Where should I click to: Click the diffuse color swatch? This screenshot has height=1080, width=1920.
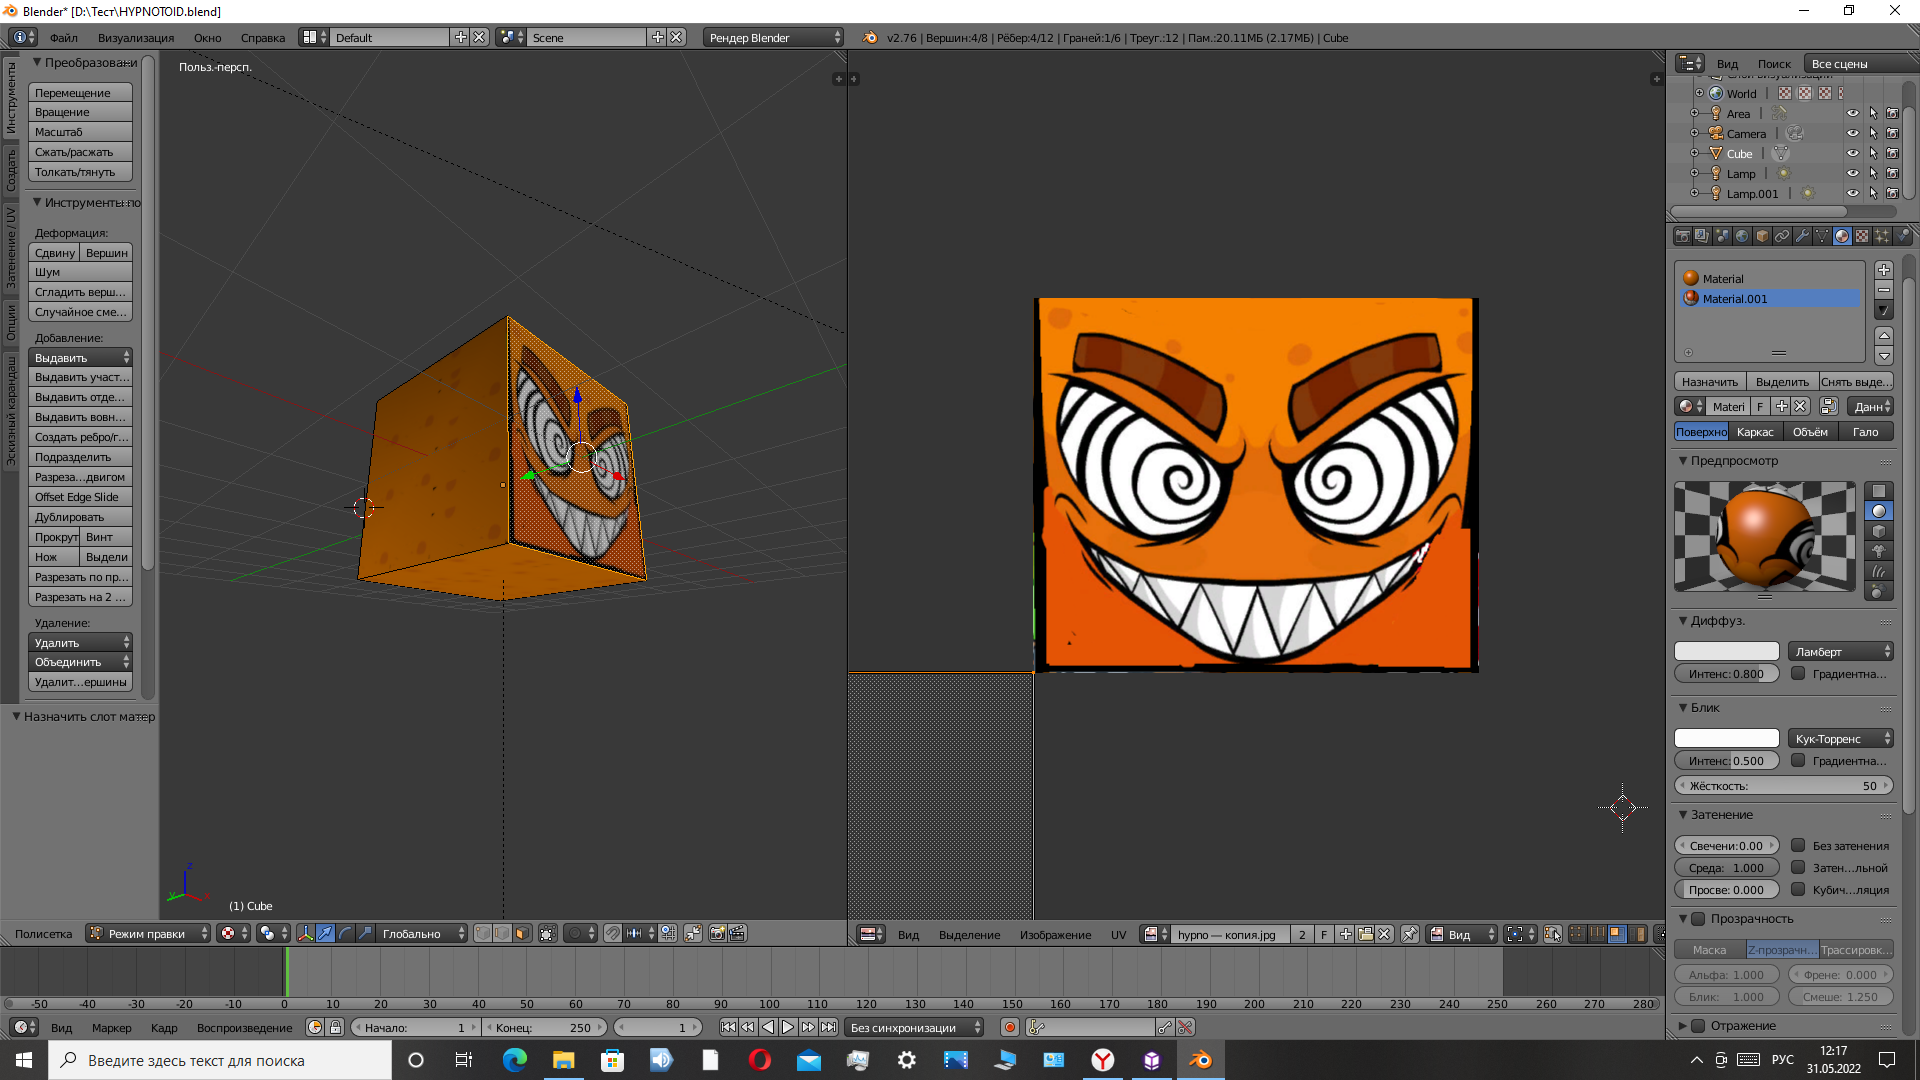click(1727, 651)
